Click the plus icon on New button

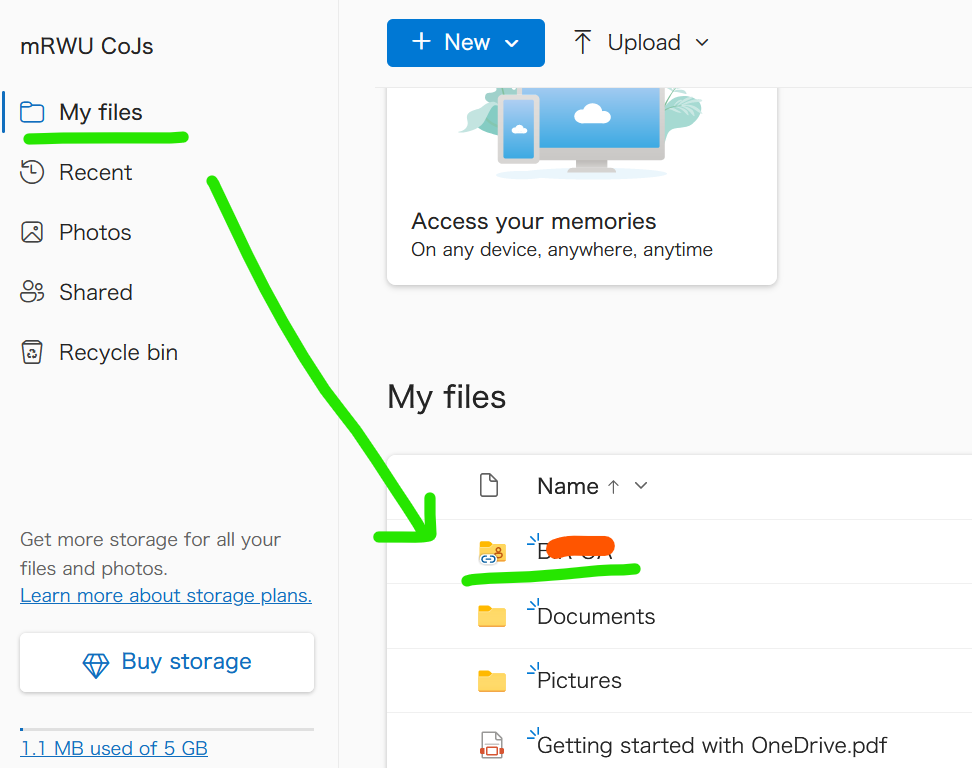coord(422,42)
